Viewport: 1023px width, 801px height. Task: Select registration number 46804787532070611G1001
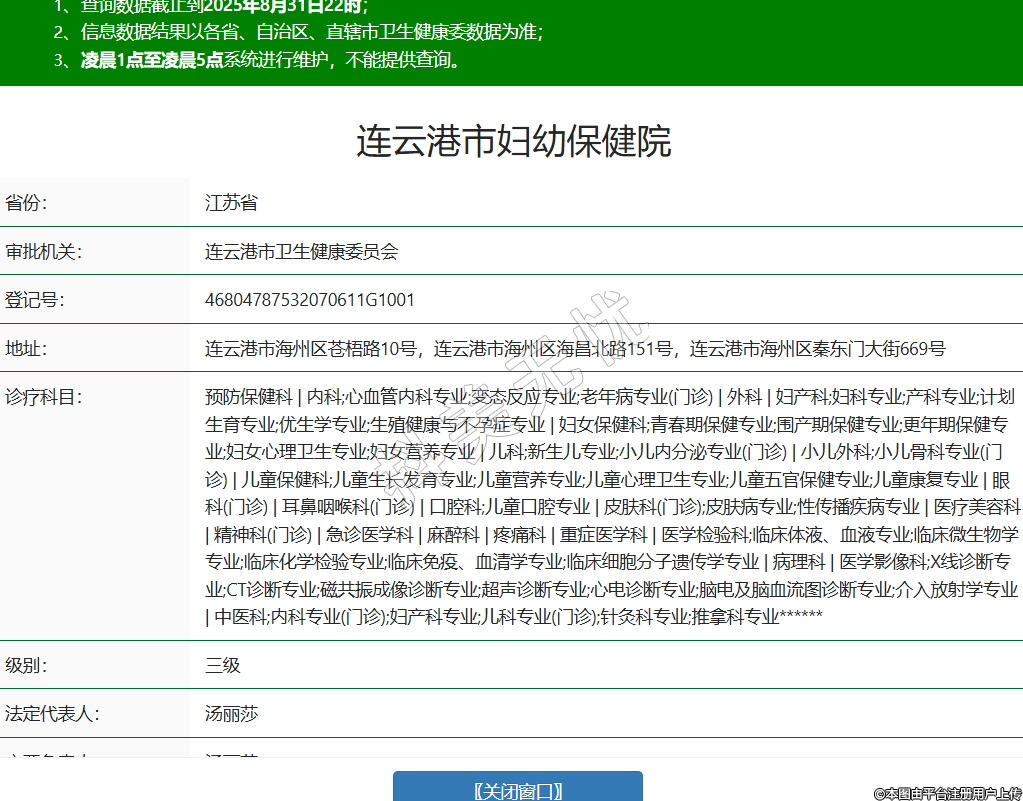[309, 300]
